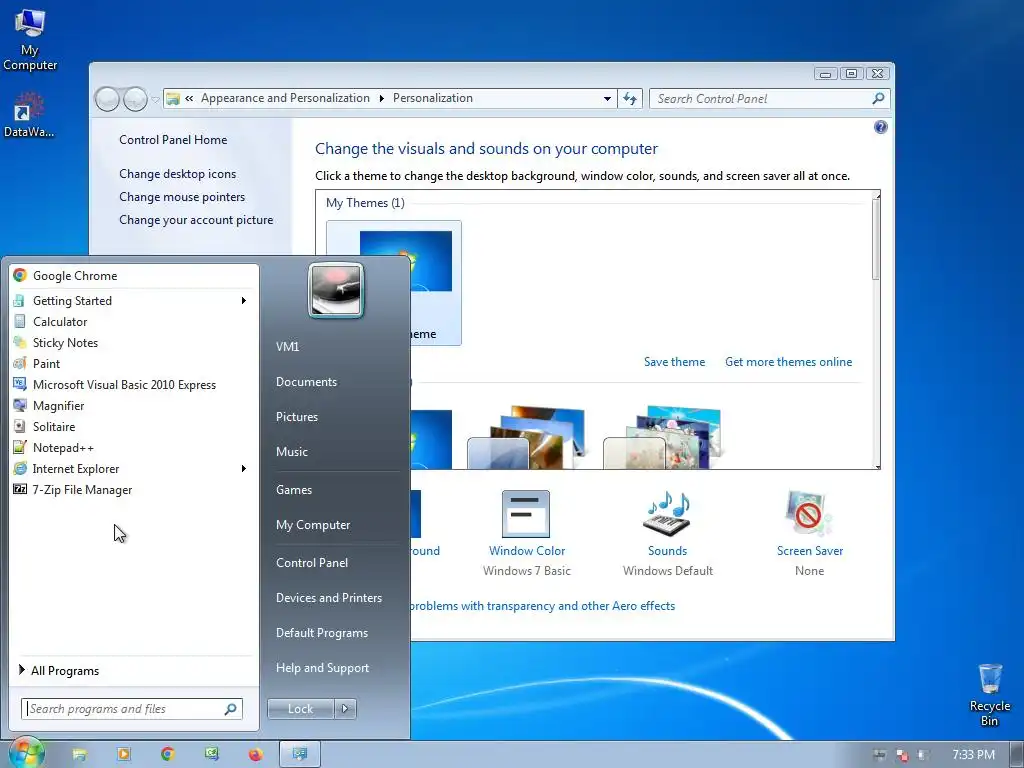
Task: Expand Internet Explorer jump list arrow
Action: (x=244, y=469)
